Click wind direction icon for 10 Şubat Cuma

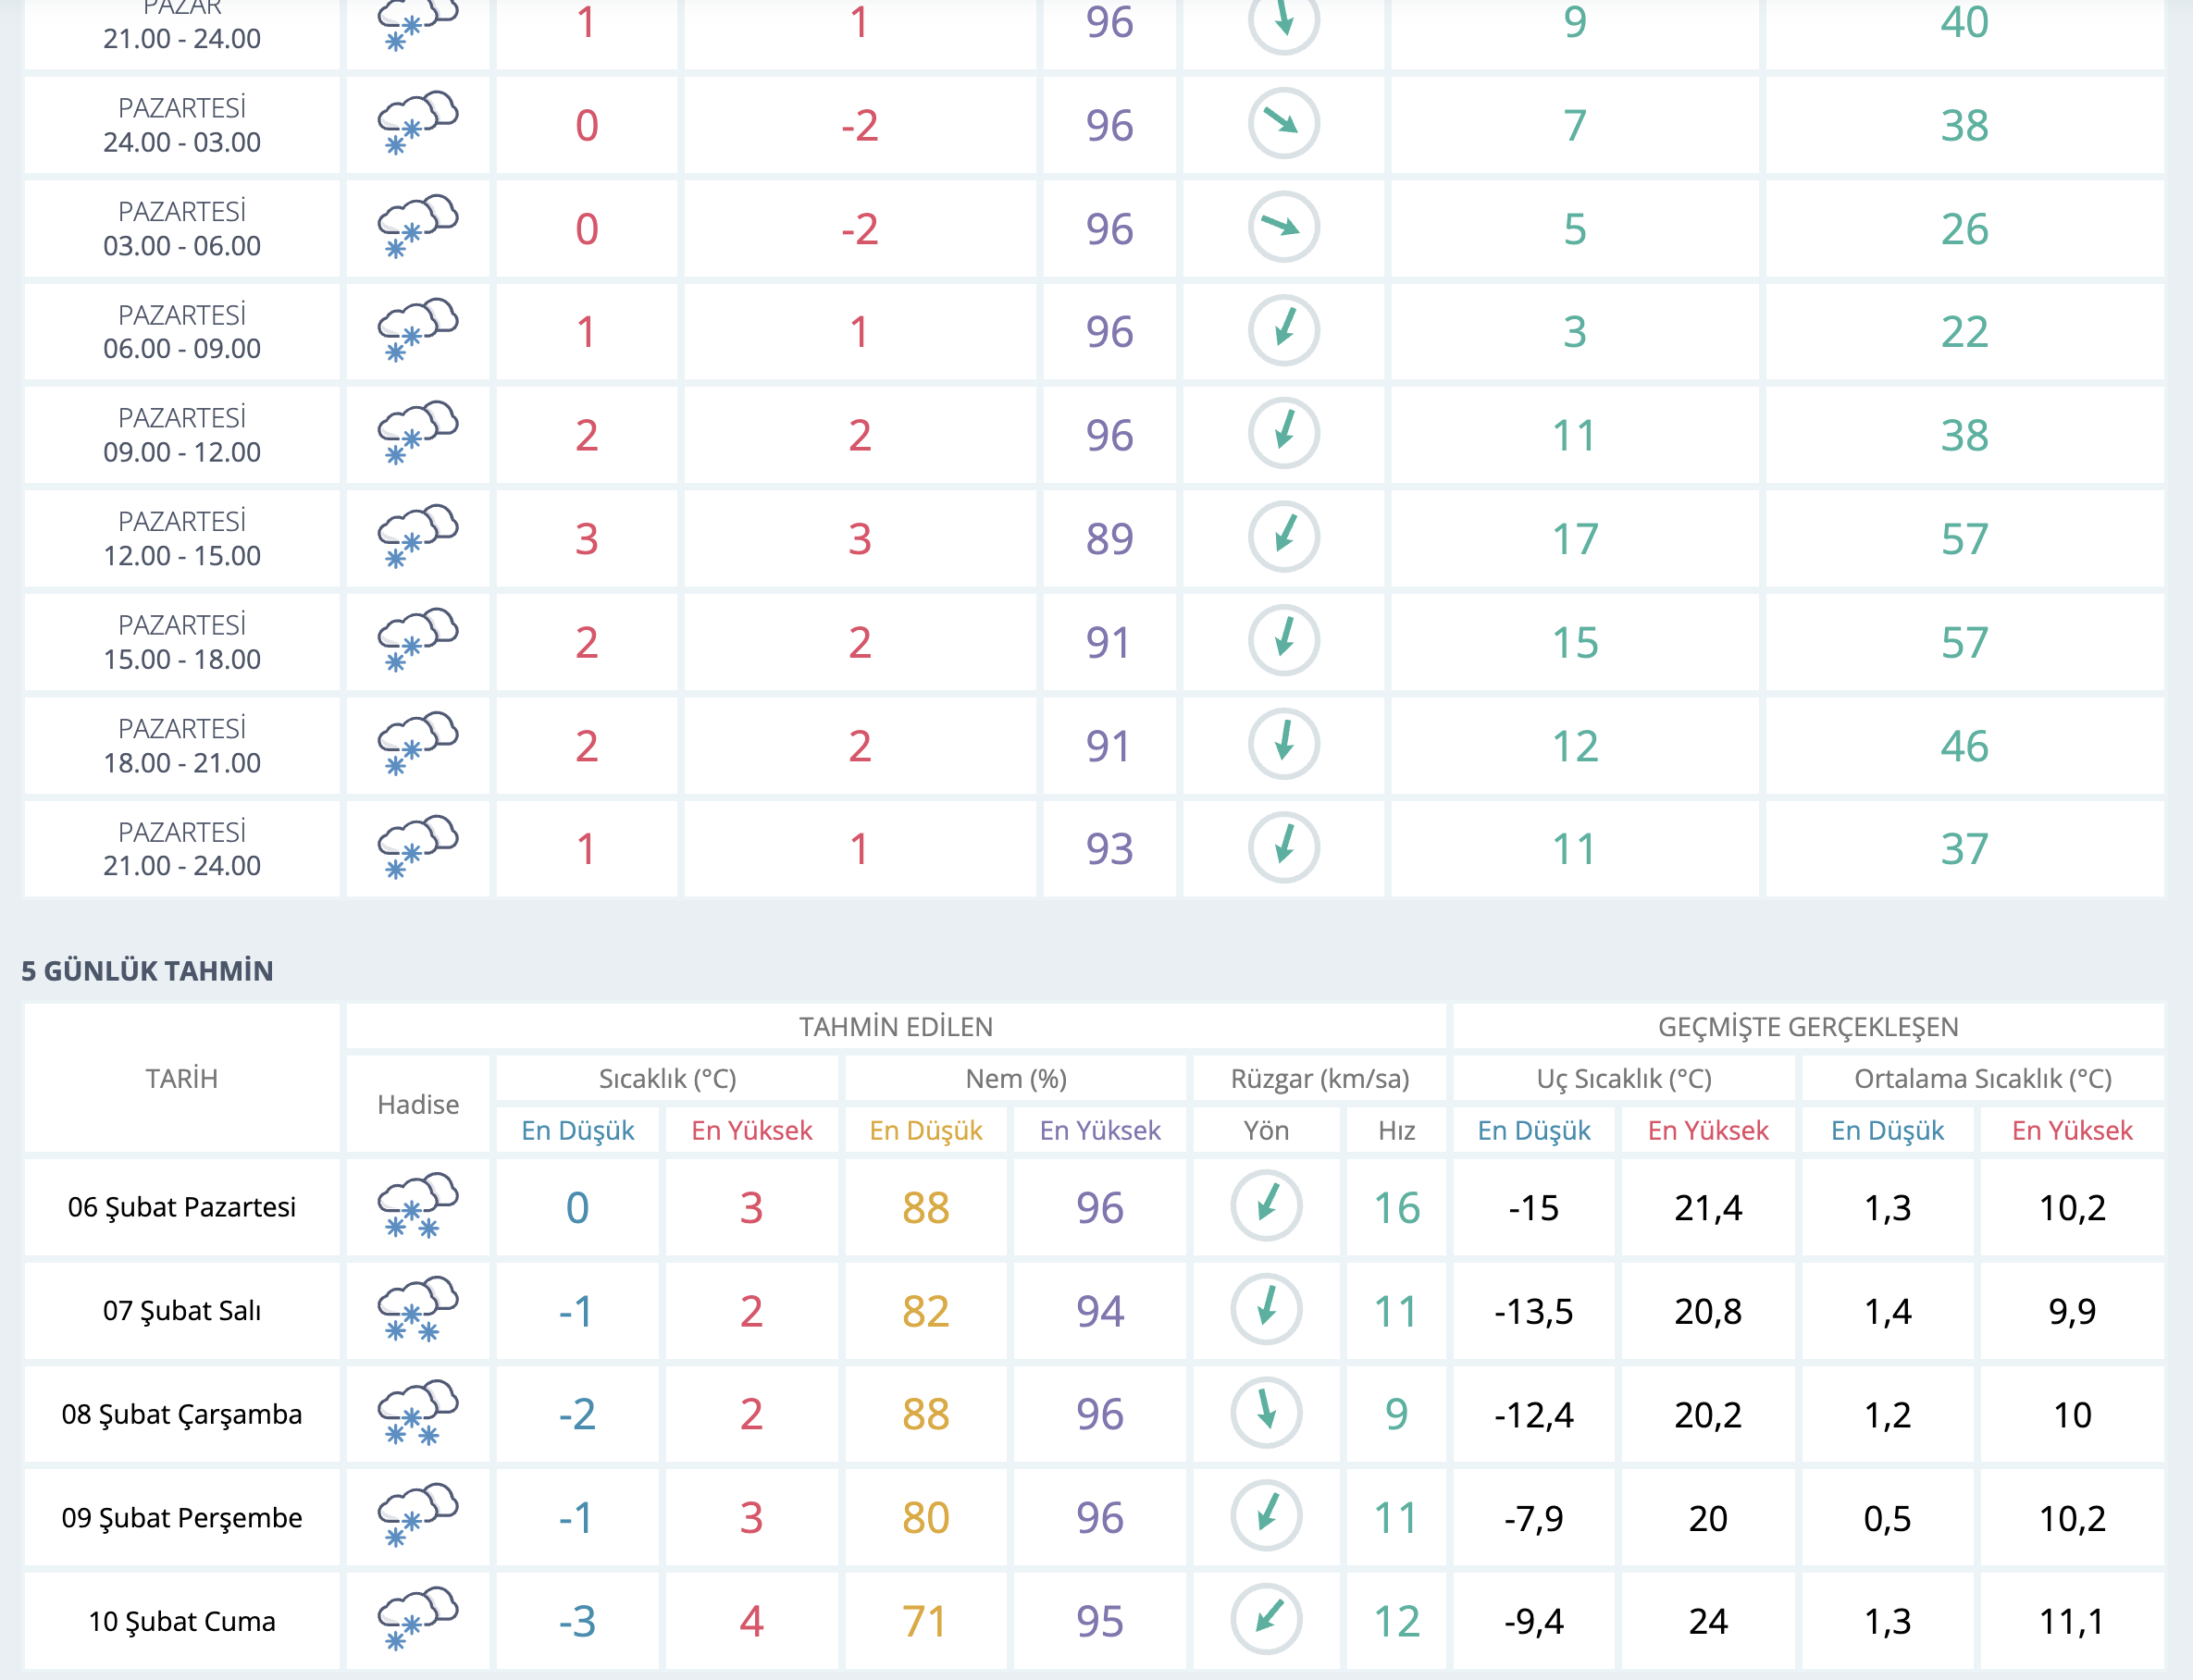[x=1266, y=1619]
